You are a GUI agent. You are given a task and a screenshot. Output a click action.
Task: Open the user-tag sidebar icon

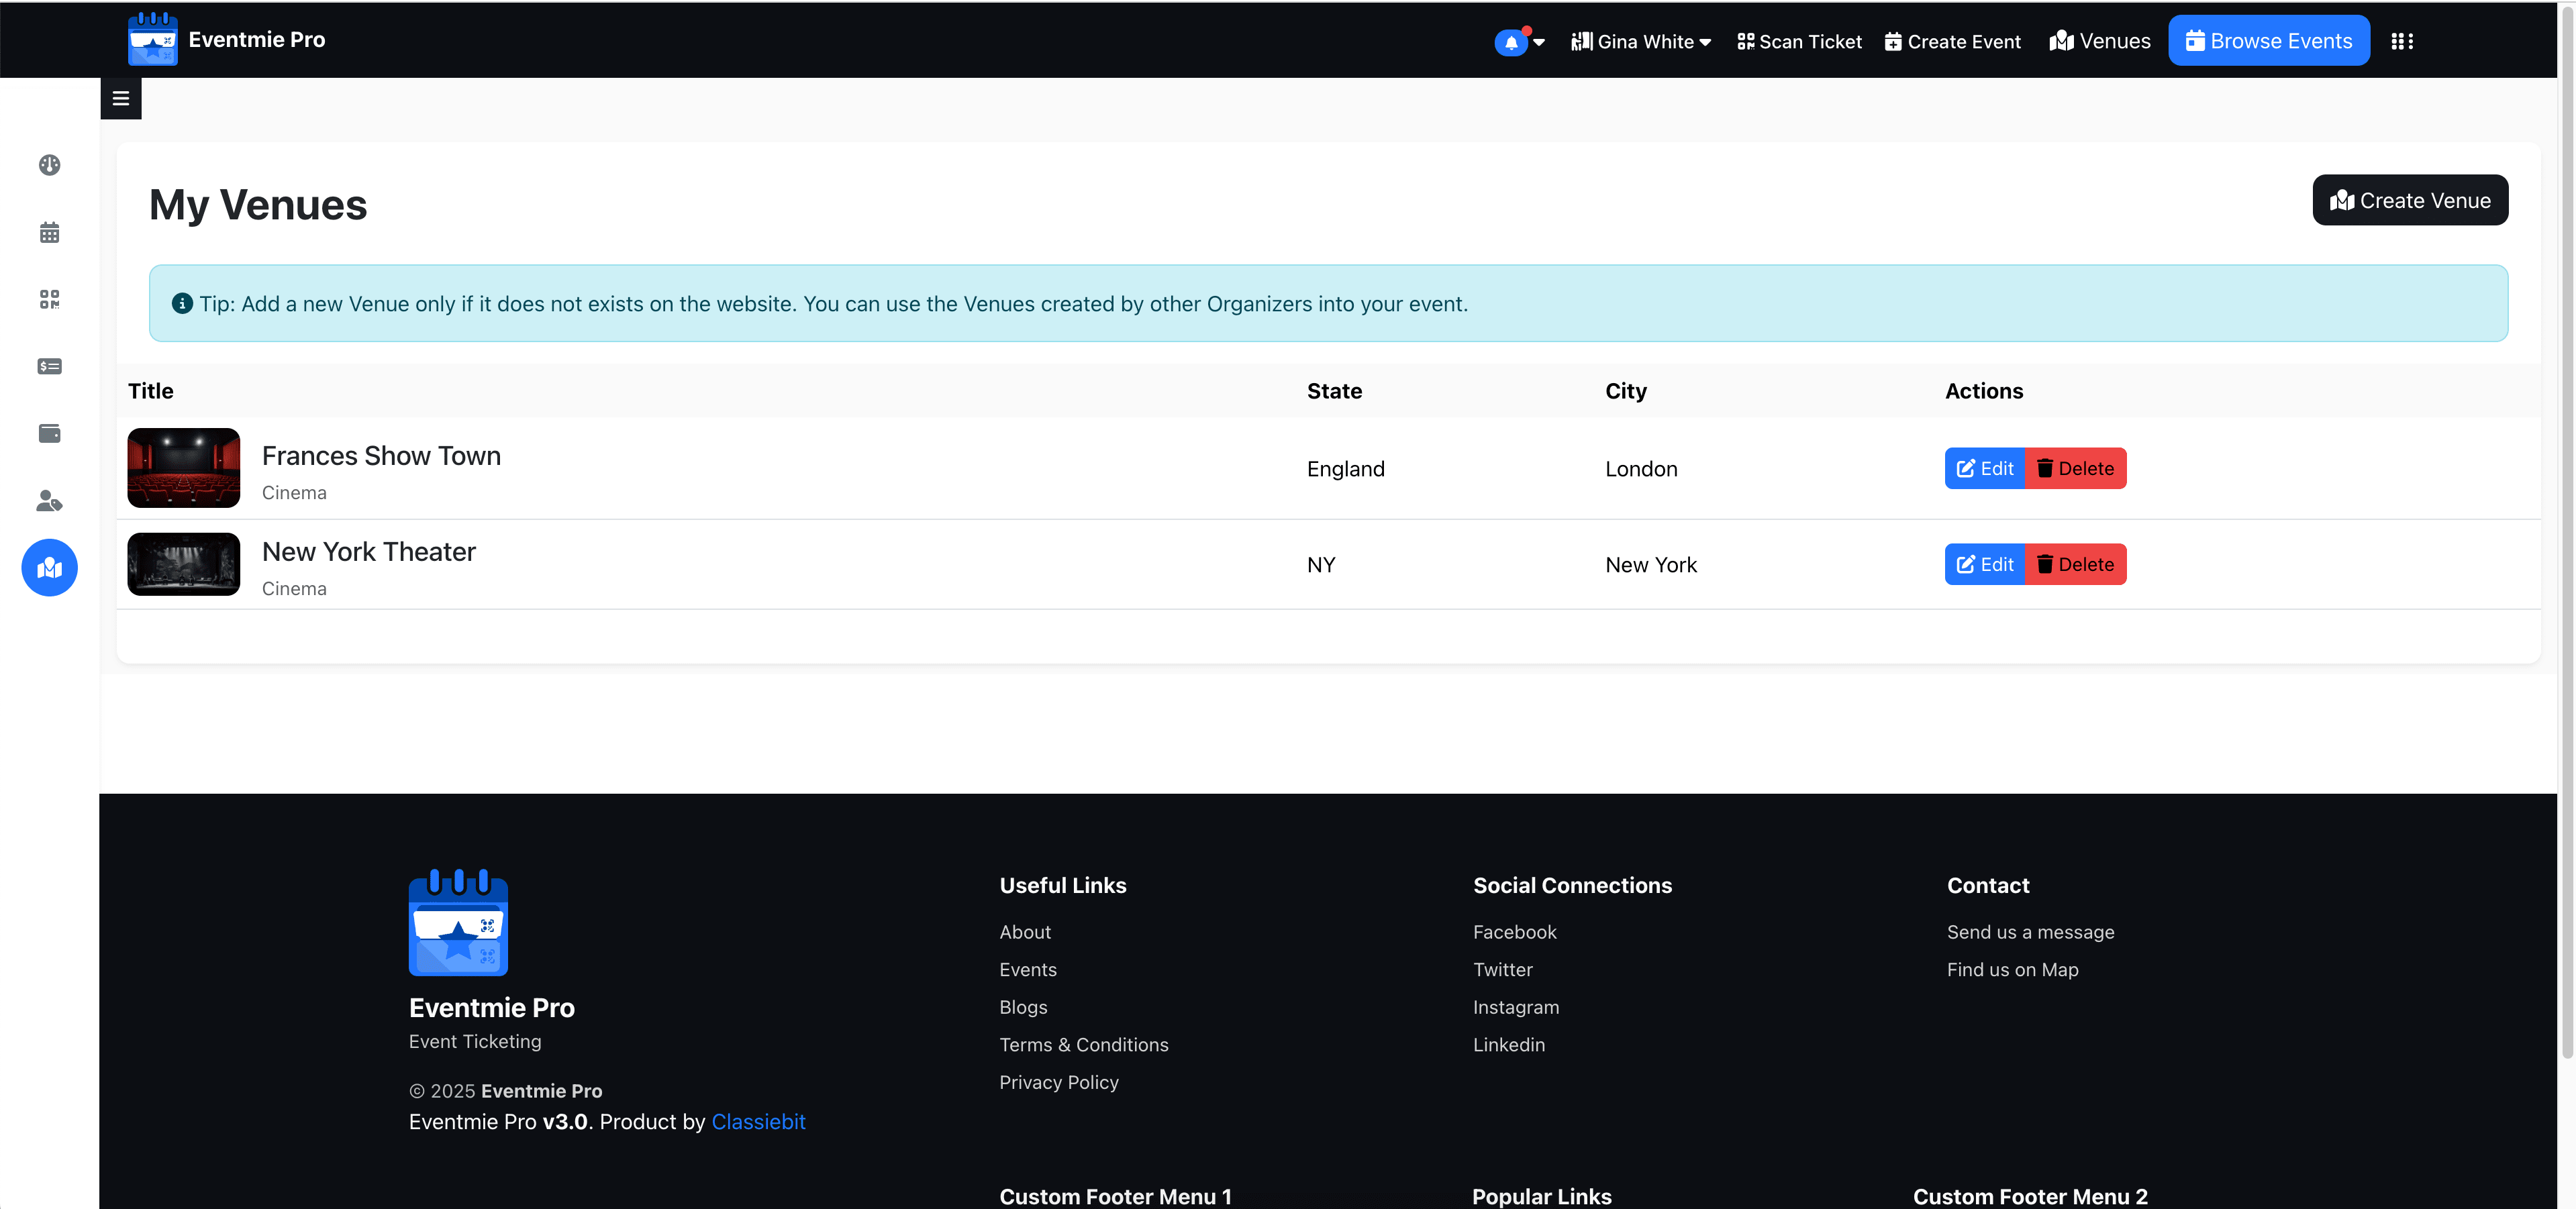(x=49, y=501)
